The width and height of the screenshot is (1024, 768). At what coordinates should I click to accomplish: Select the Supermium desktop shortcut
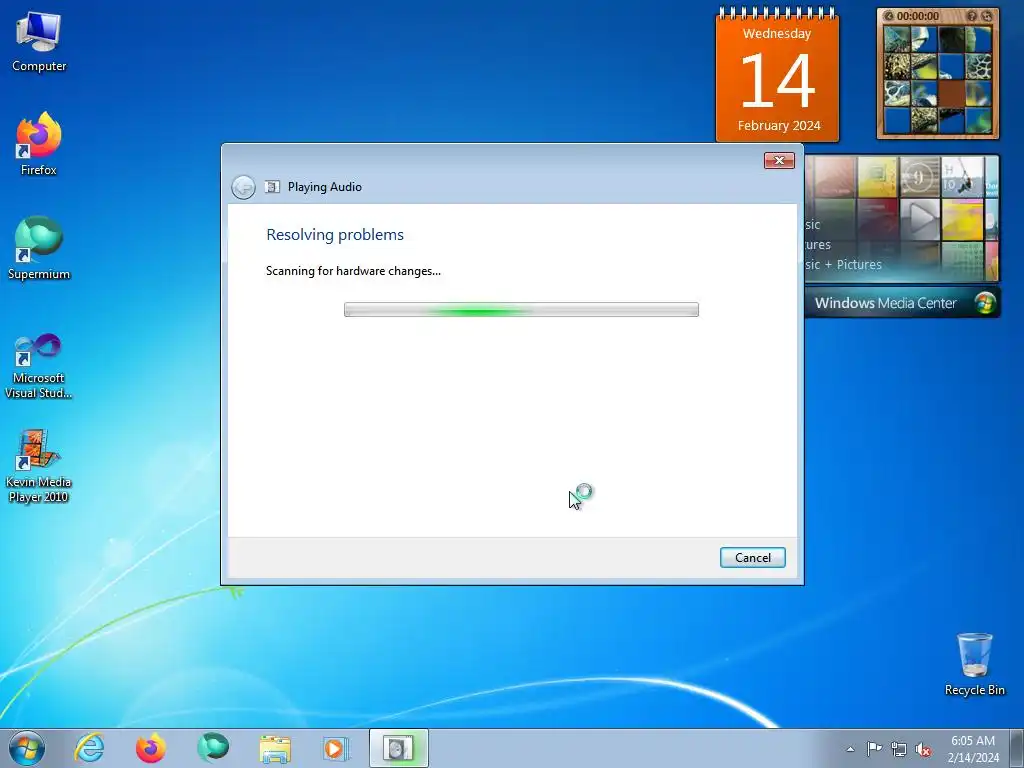tap(39, 249)
